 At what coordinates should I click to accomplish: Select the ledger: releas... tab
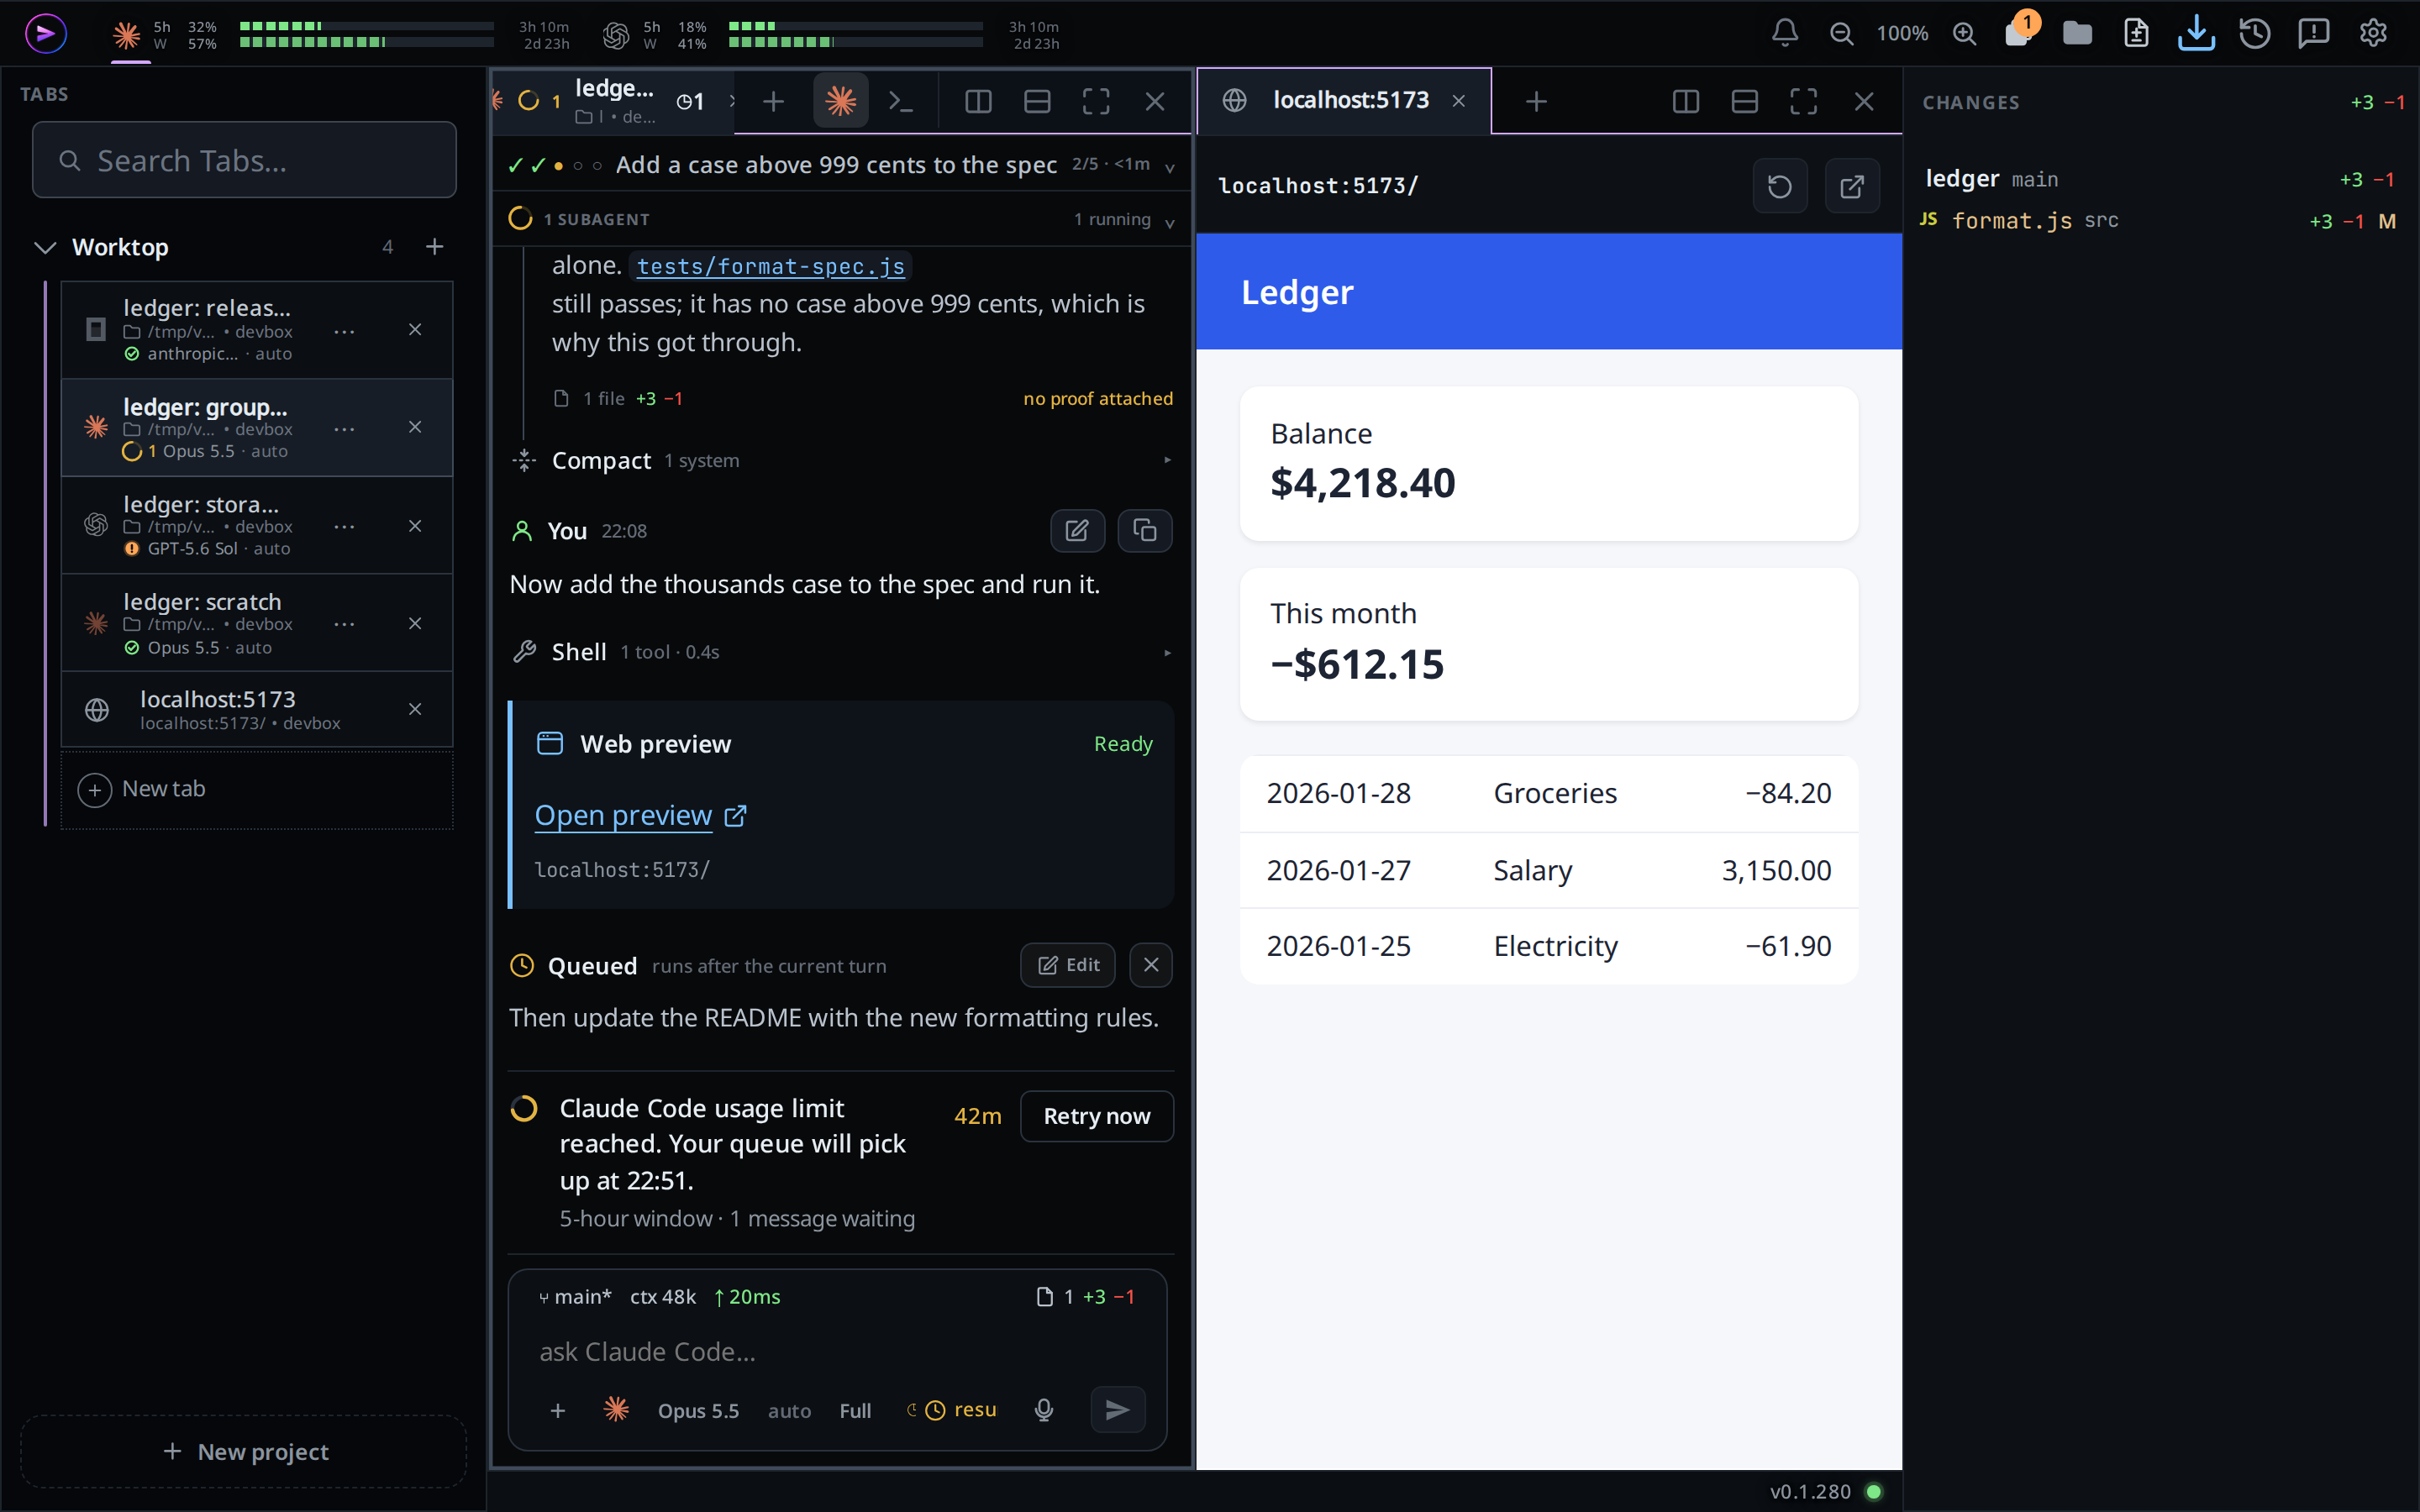click(x=257, y=330)
